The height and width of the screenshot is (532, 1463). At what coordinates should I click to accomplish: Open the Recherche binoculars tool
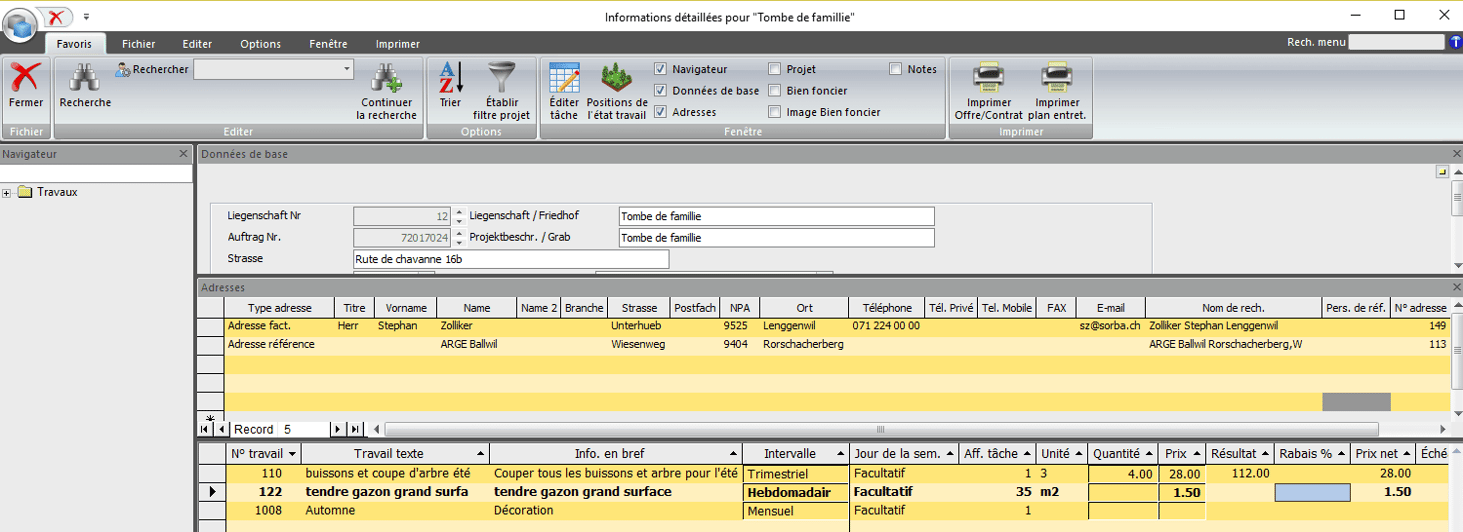point(85,77)
